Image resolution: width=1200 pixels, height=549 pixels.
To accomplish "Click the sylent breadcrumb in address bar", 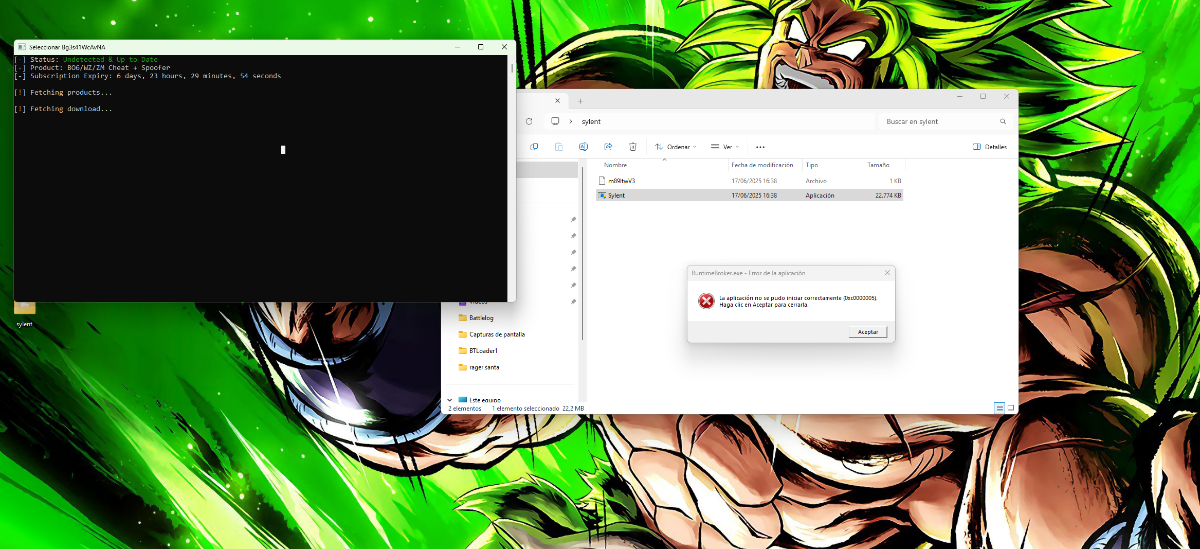I will tap(591, 121).
